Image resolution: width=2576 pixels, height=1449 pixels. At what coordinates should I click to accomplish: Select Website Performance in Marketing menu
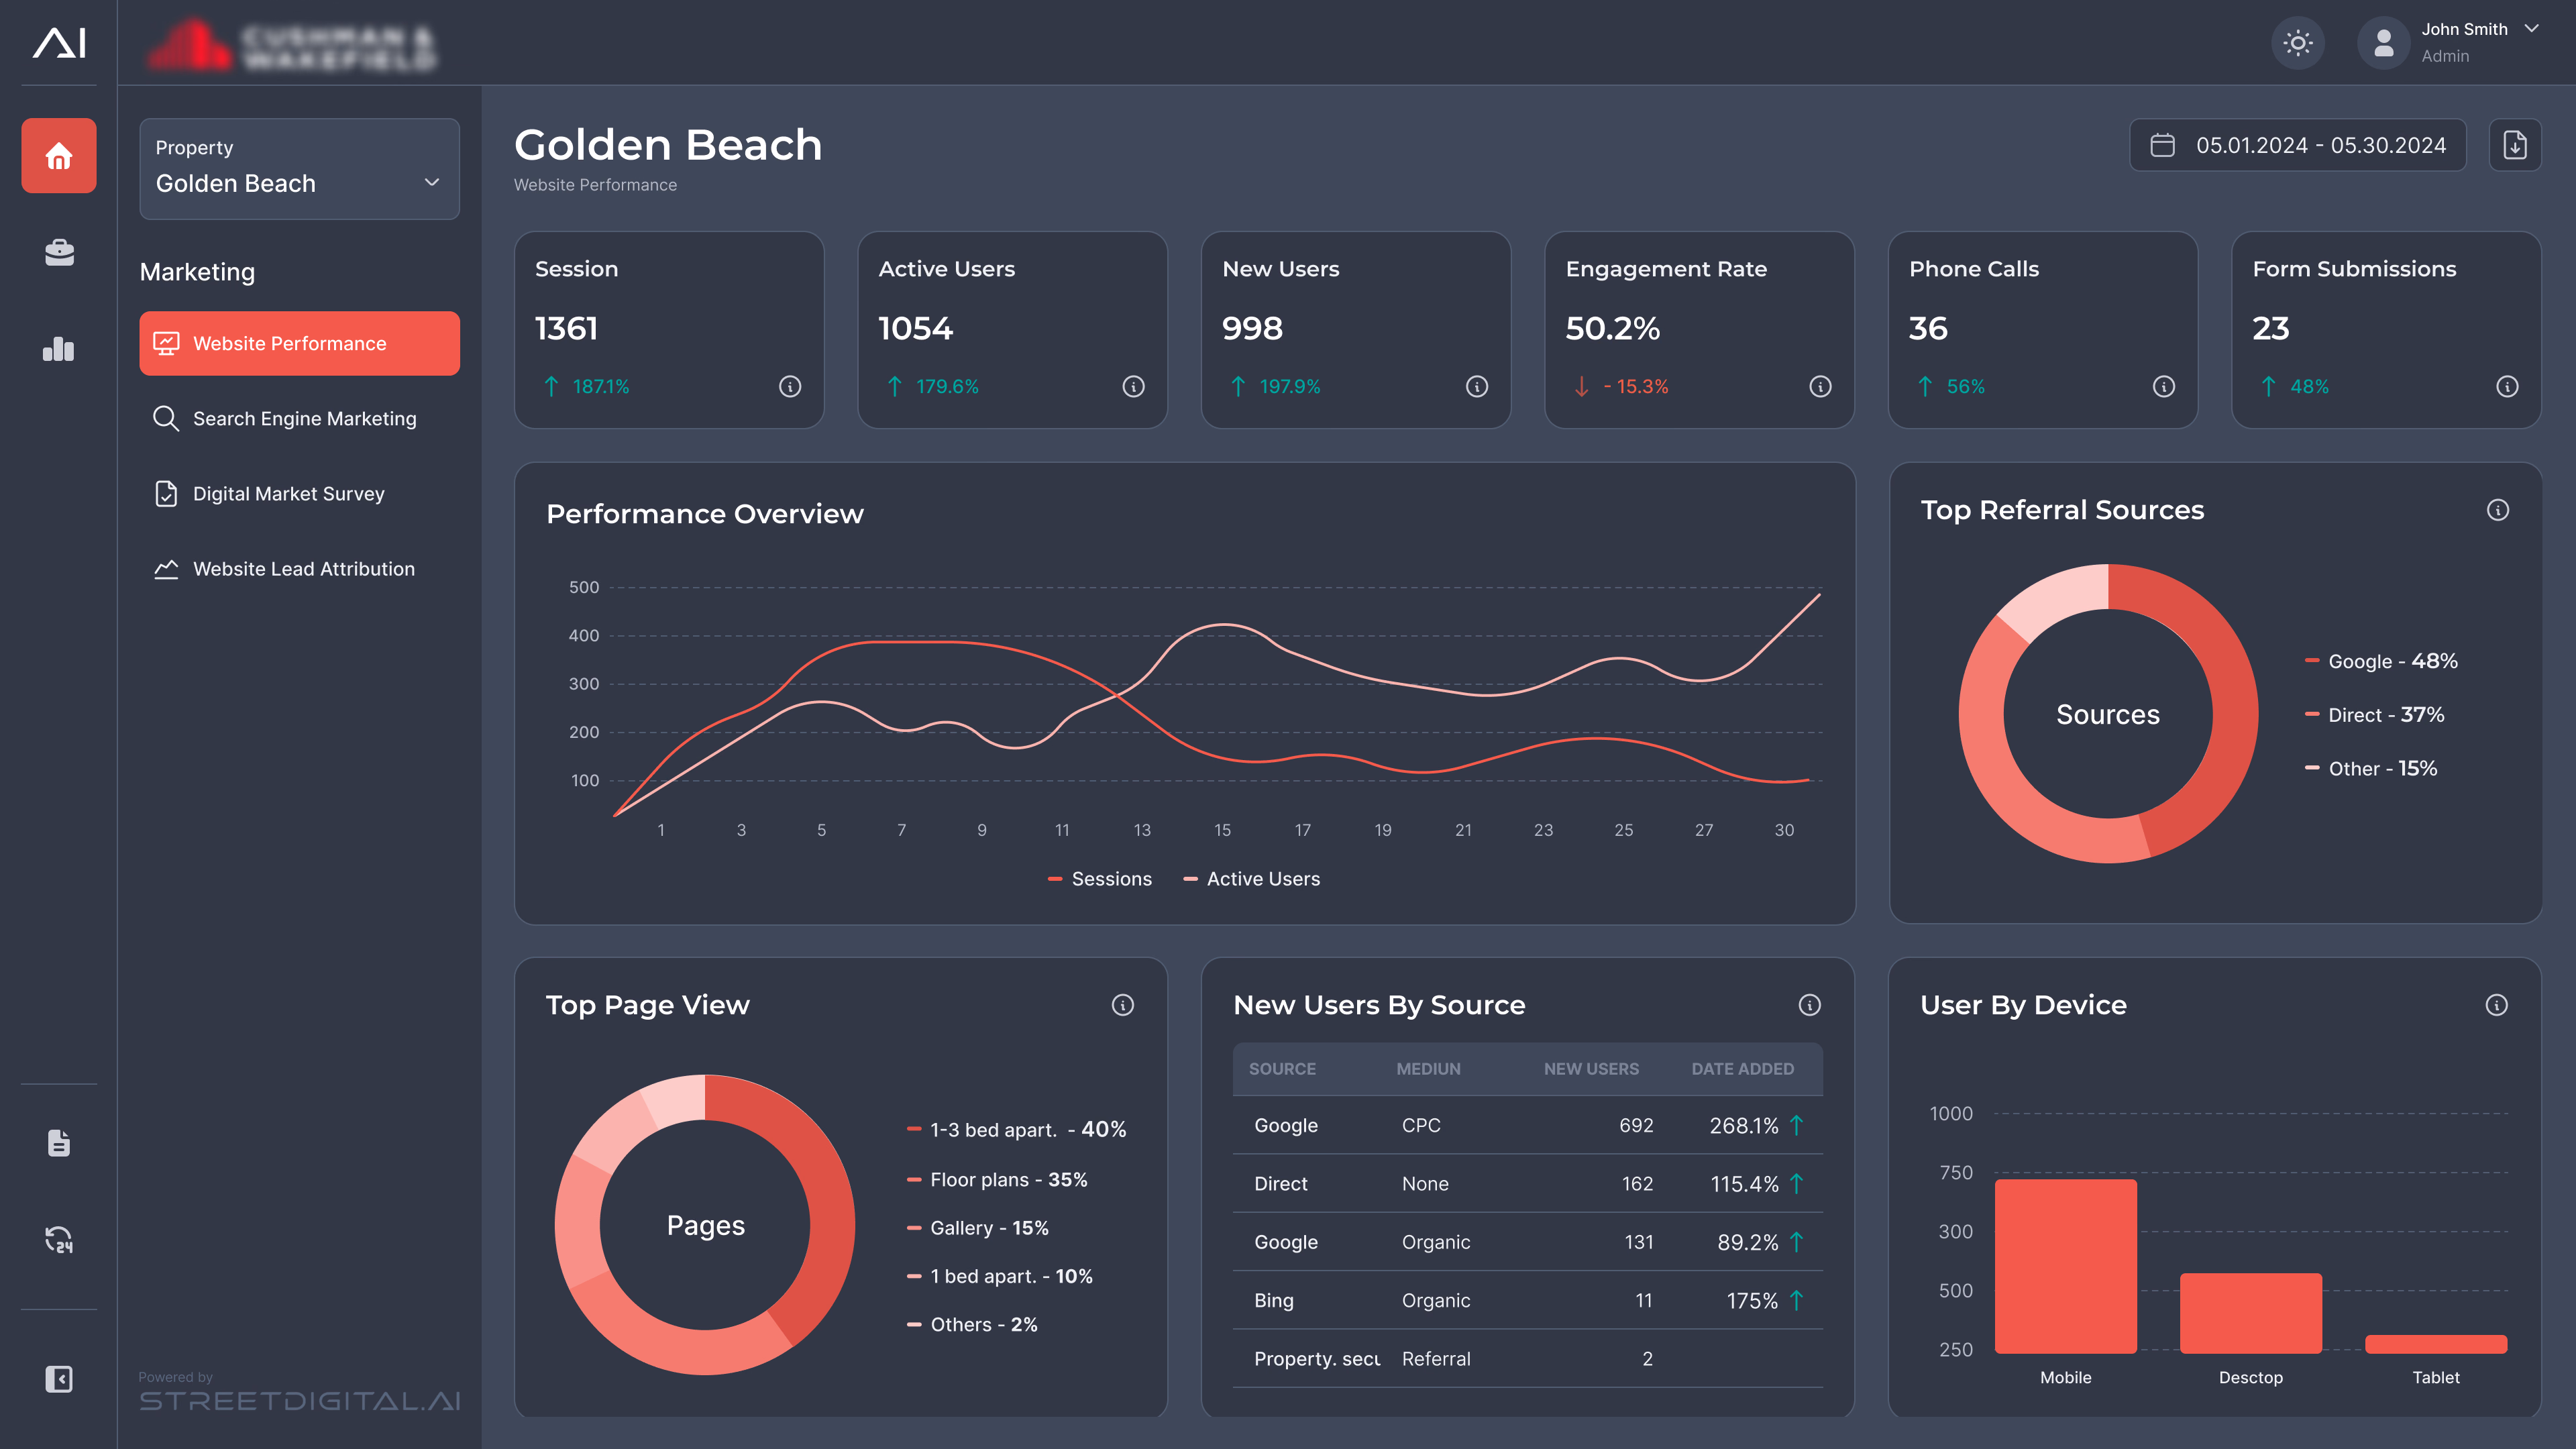point(299,343)
